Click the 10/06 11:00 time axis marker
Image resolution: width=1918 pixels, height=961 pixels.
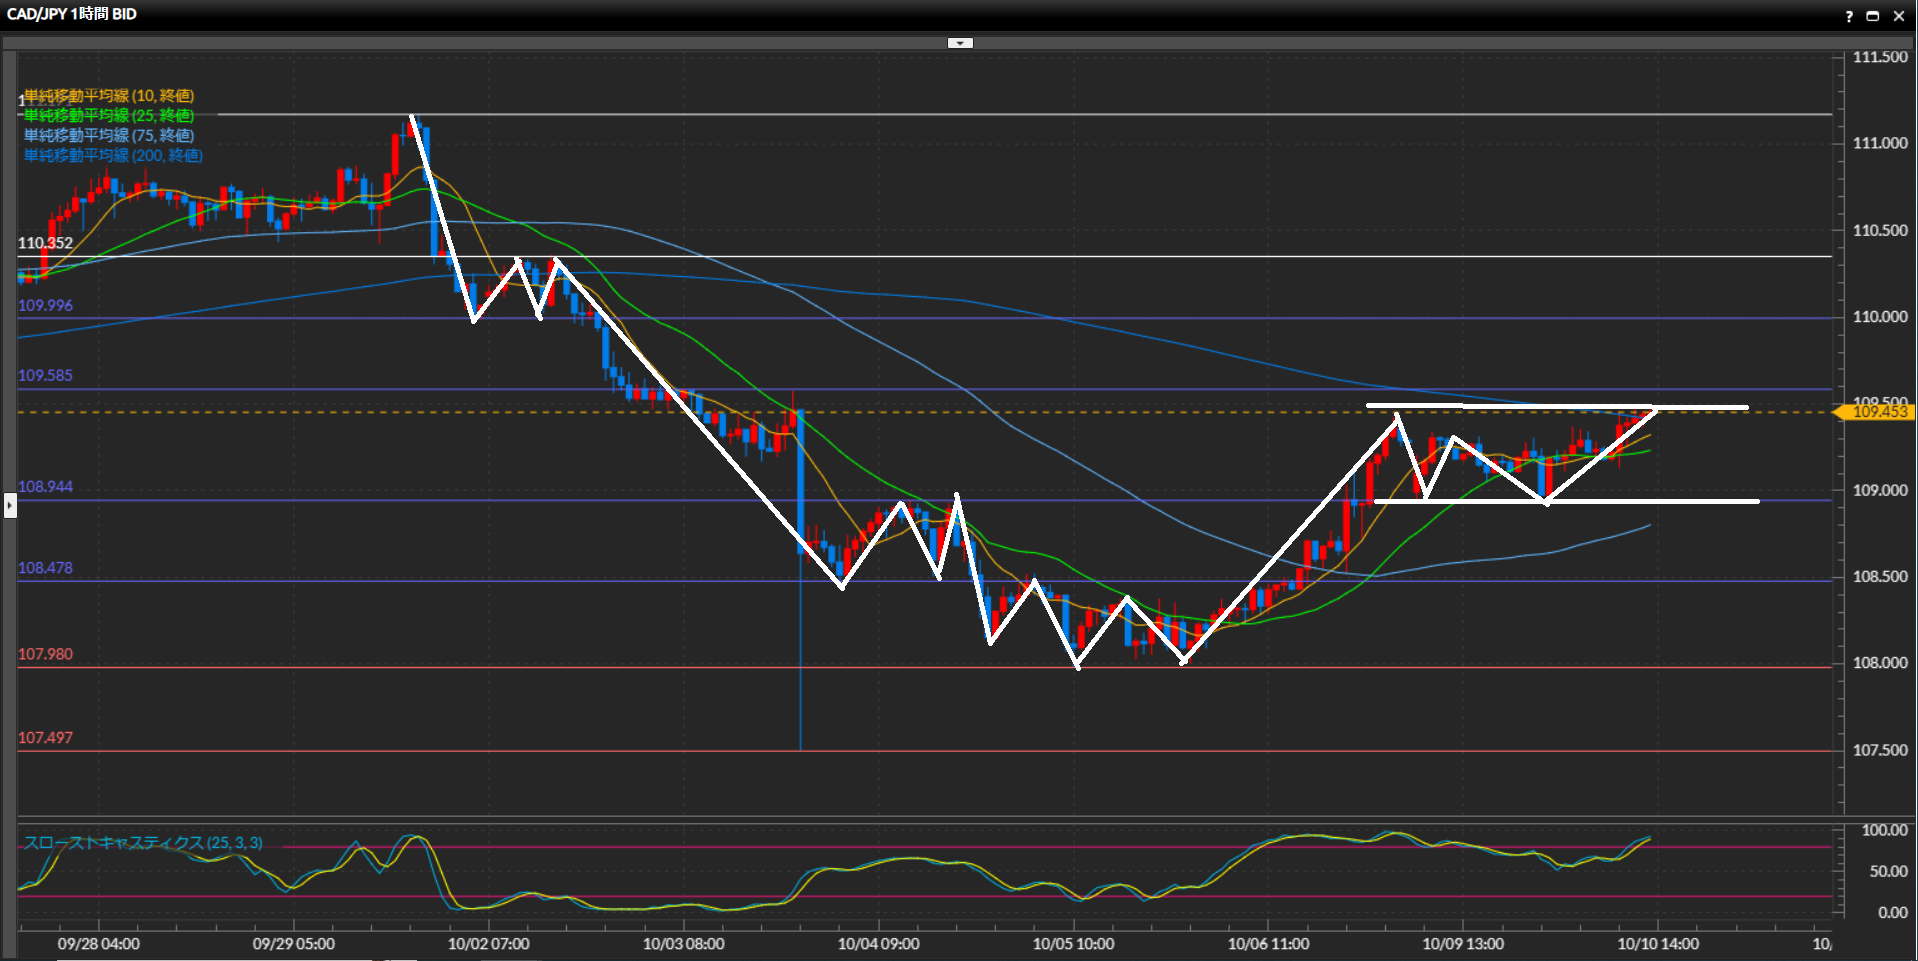coord(1268,944)
